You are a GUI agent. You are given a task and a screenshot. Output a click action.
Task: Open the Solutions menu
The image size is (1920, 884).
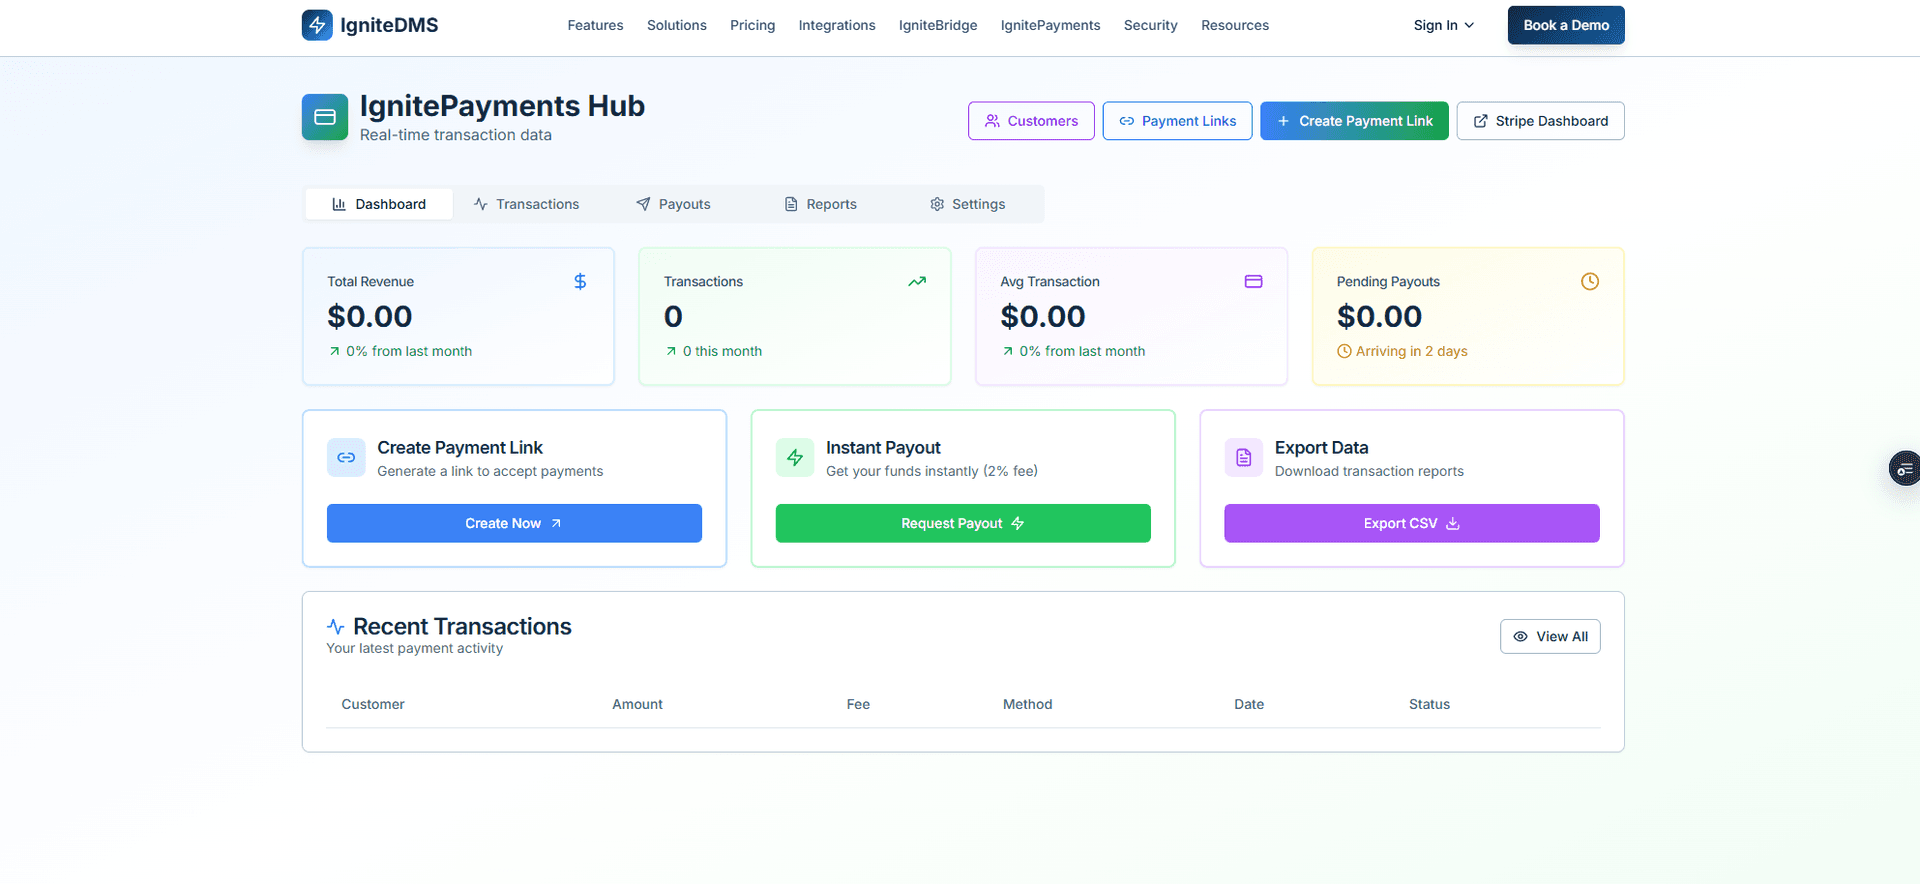[677, 25]
